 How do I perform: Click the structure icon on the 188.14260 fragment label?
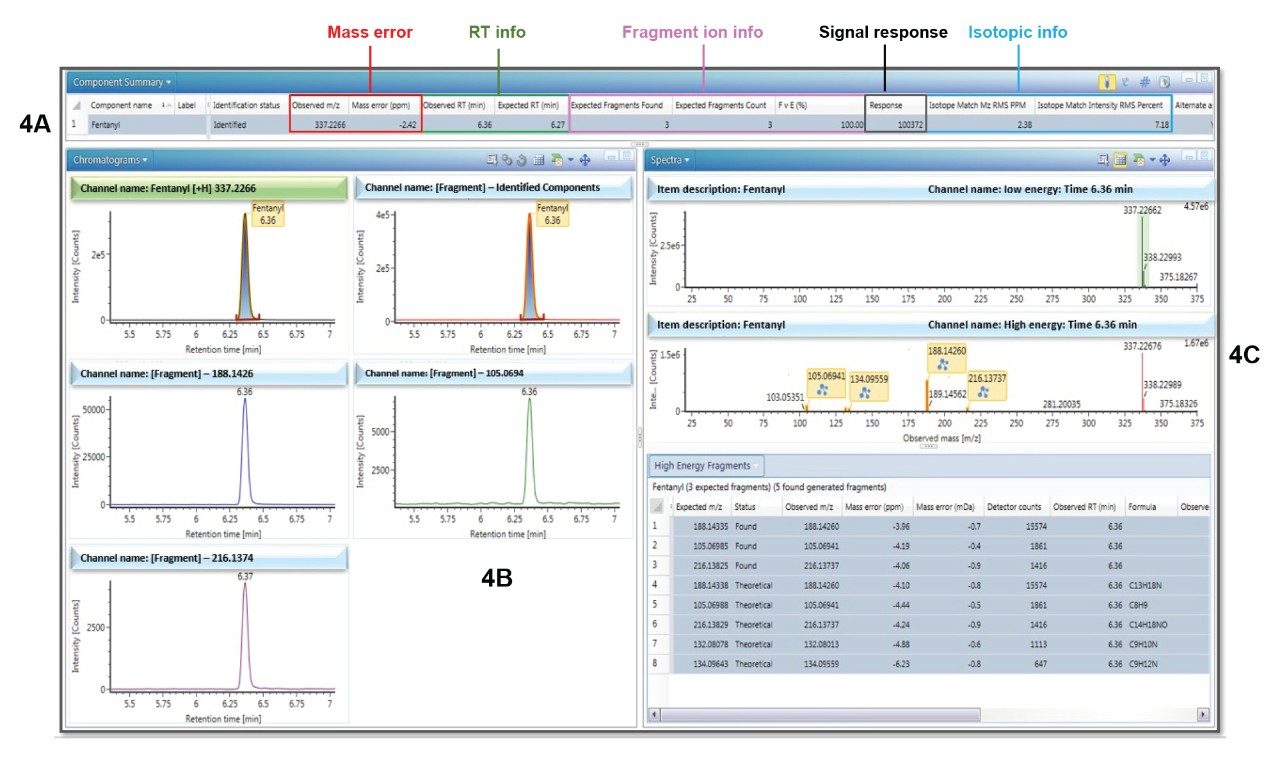[941, 366]
